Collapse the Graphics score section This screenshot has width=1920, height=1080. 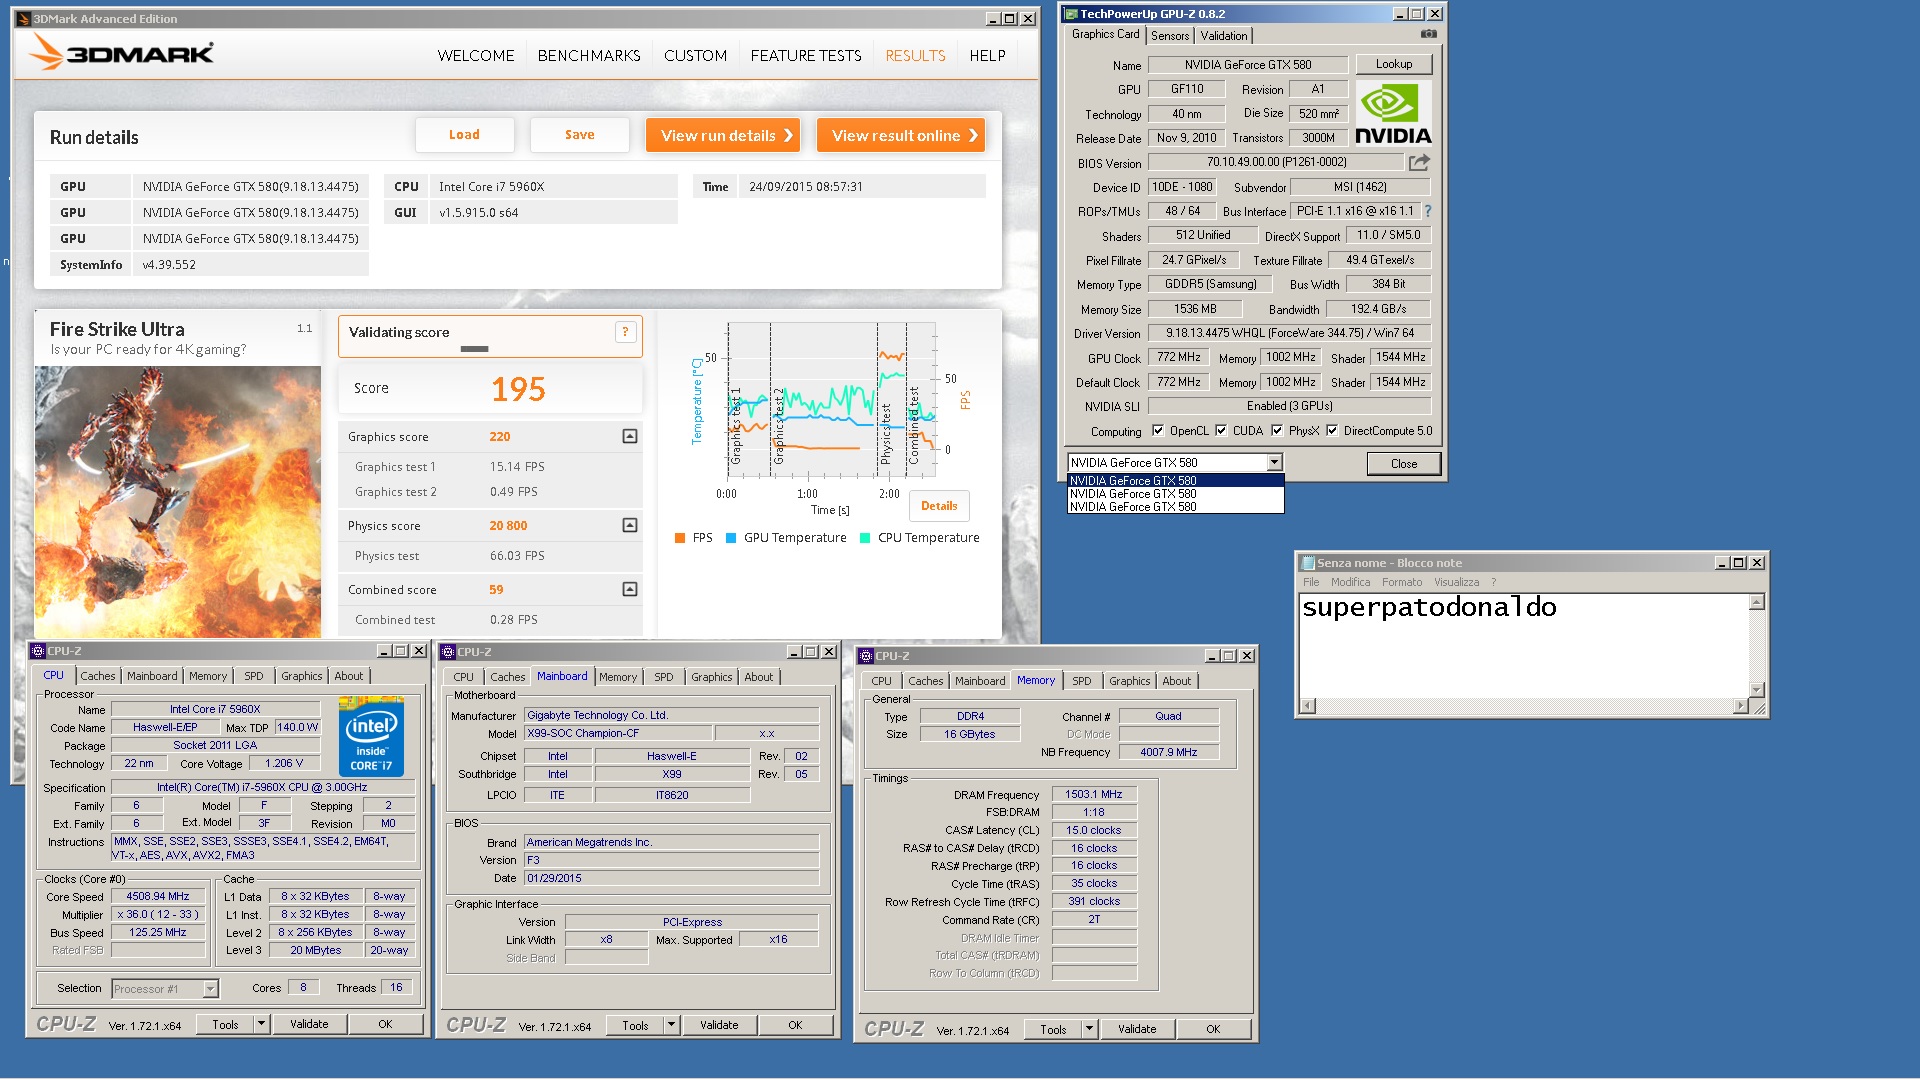click(x=630, y=436)
